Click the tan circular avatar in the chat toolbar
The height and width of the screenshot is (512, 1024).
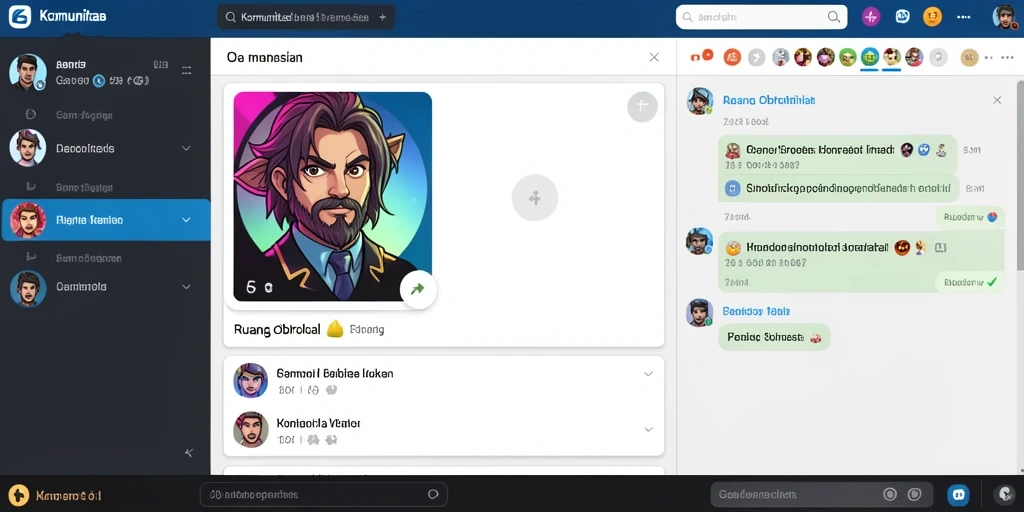[x=970, y=57]
